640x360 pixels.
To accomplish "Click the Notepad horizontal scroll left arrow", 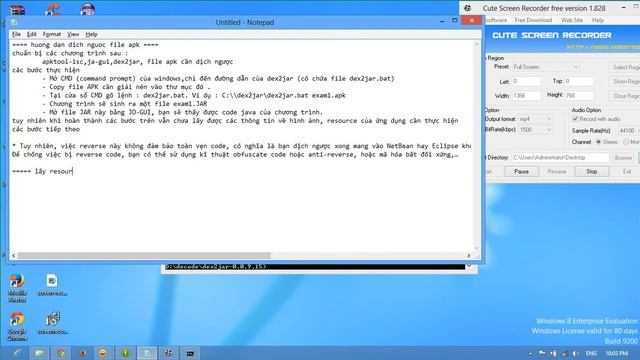I will click(x=13, y=256).
